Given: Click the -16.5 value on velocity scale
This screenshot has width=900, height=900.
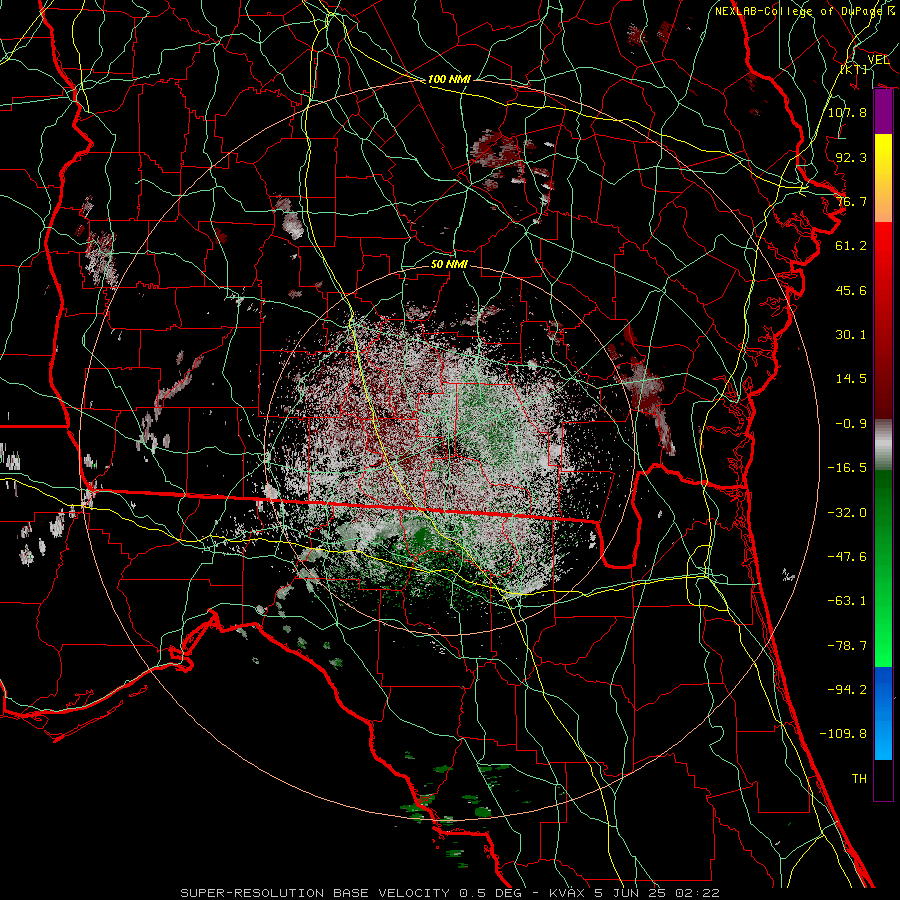Looking at the screenshot, I should [x=847, y=467].
